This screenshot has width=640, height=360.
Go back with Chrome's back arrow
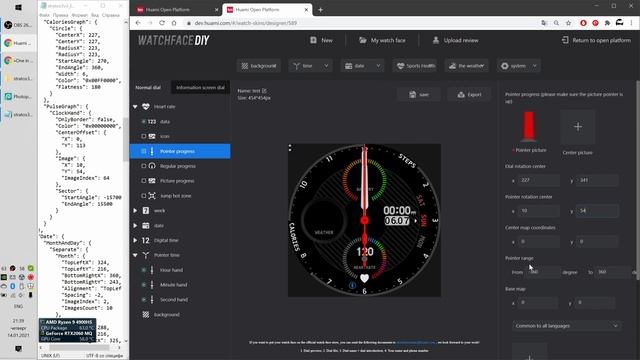point(138,23)
